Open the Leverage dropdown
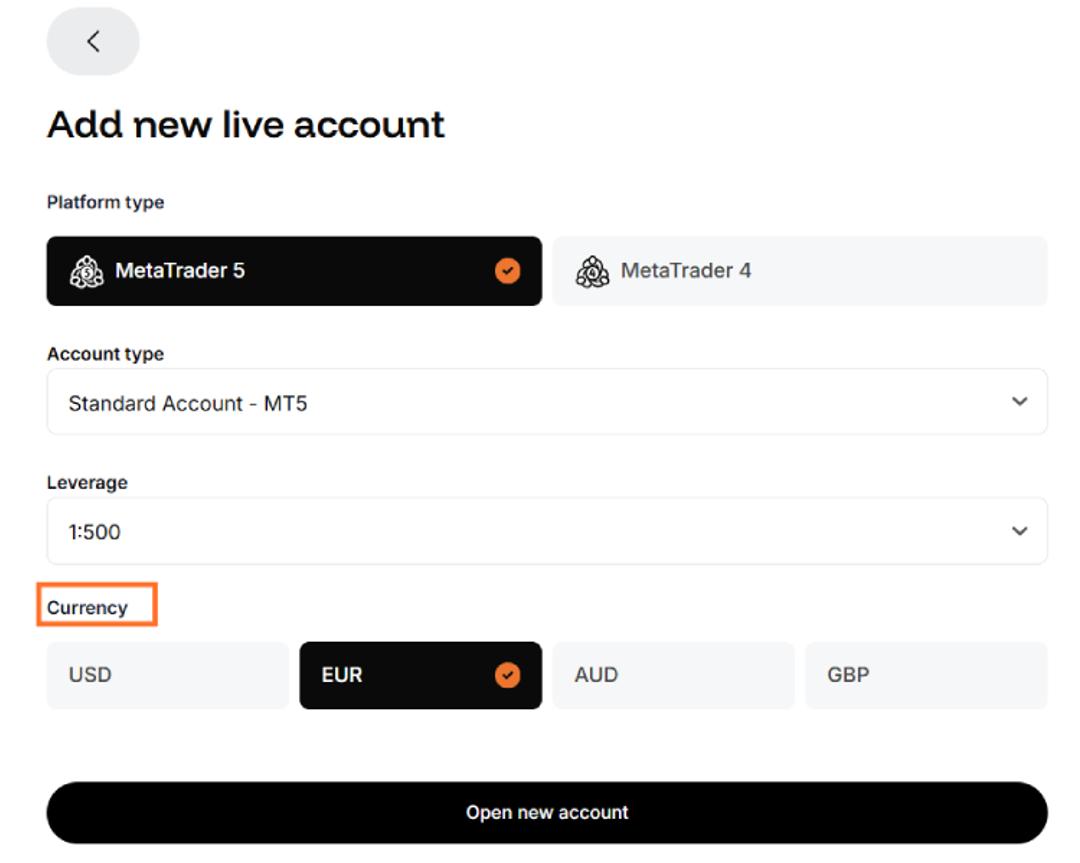This screenshot has width=1080, height=863. 547,531
